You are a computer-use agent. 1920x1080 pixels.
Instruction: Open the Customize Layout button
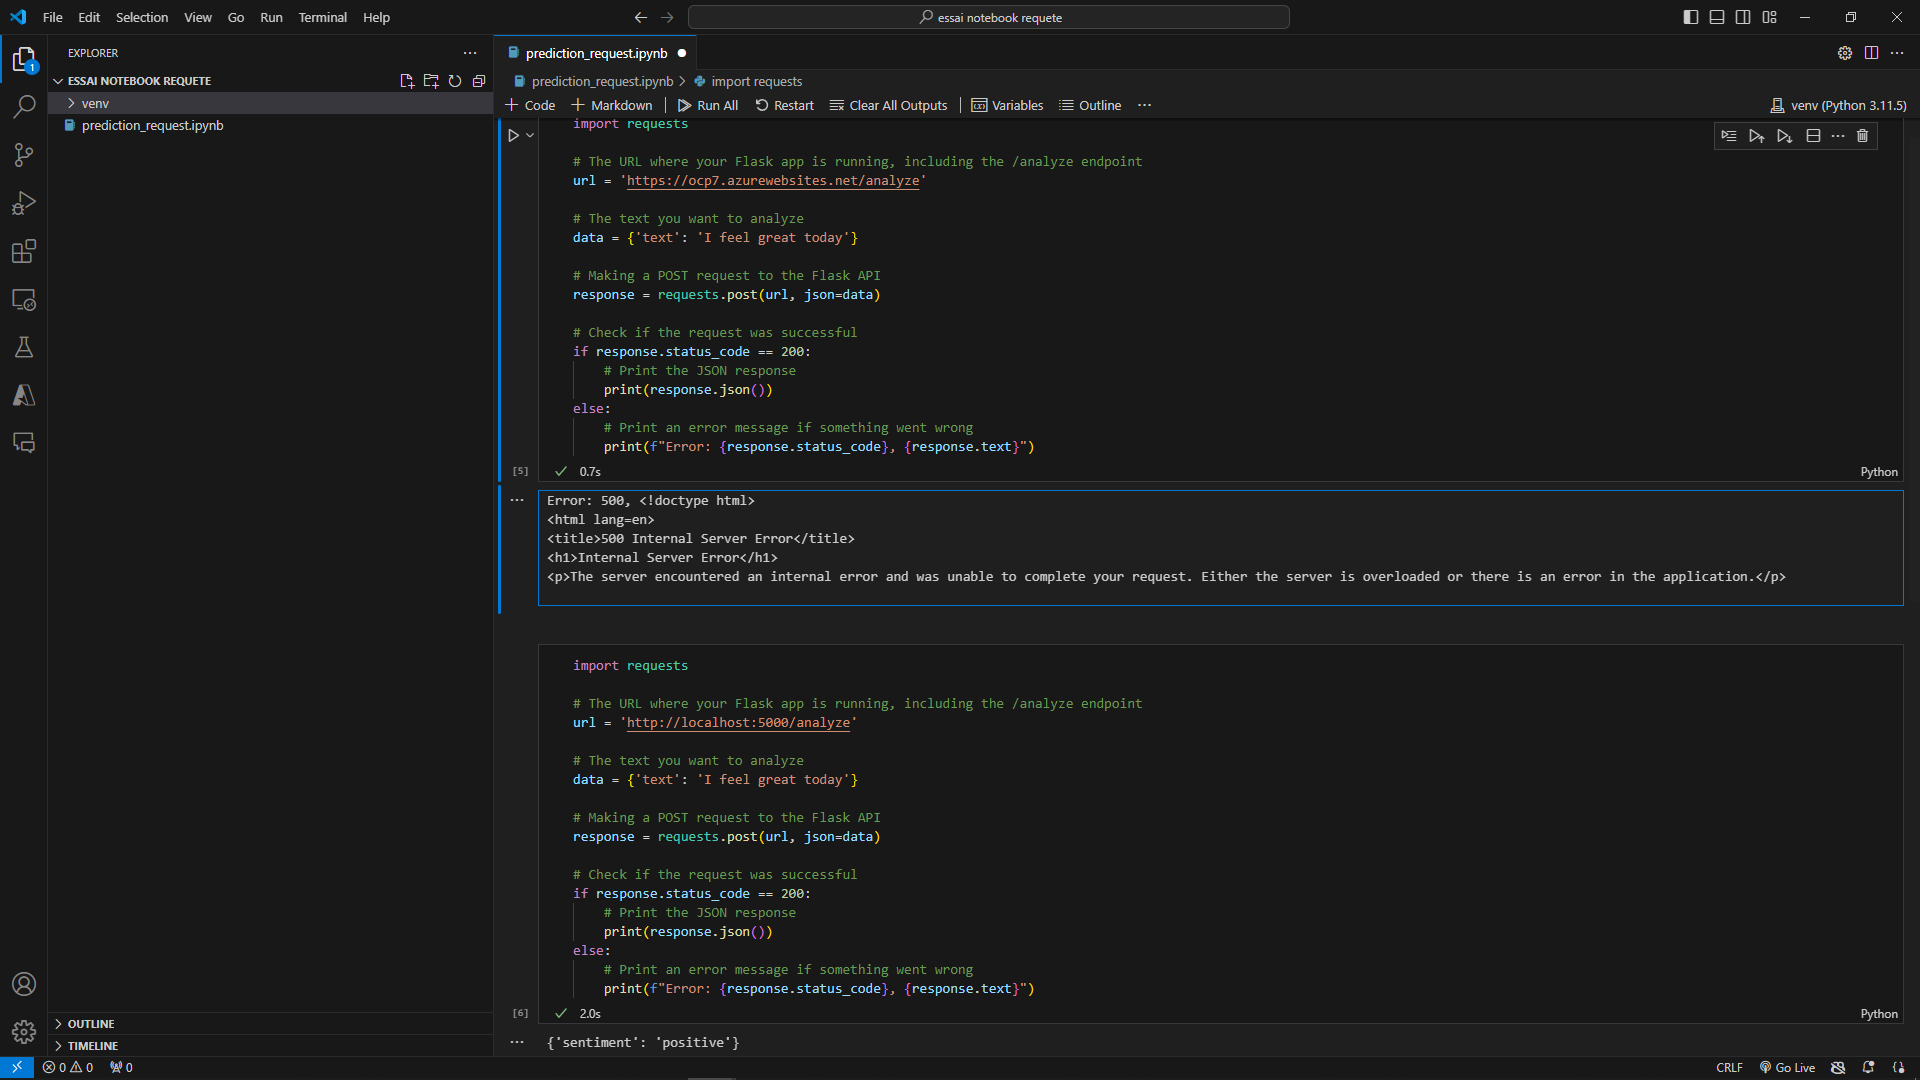pos(1769,17)
